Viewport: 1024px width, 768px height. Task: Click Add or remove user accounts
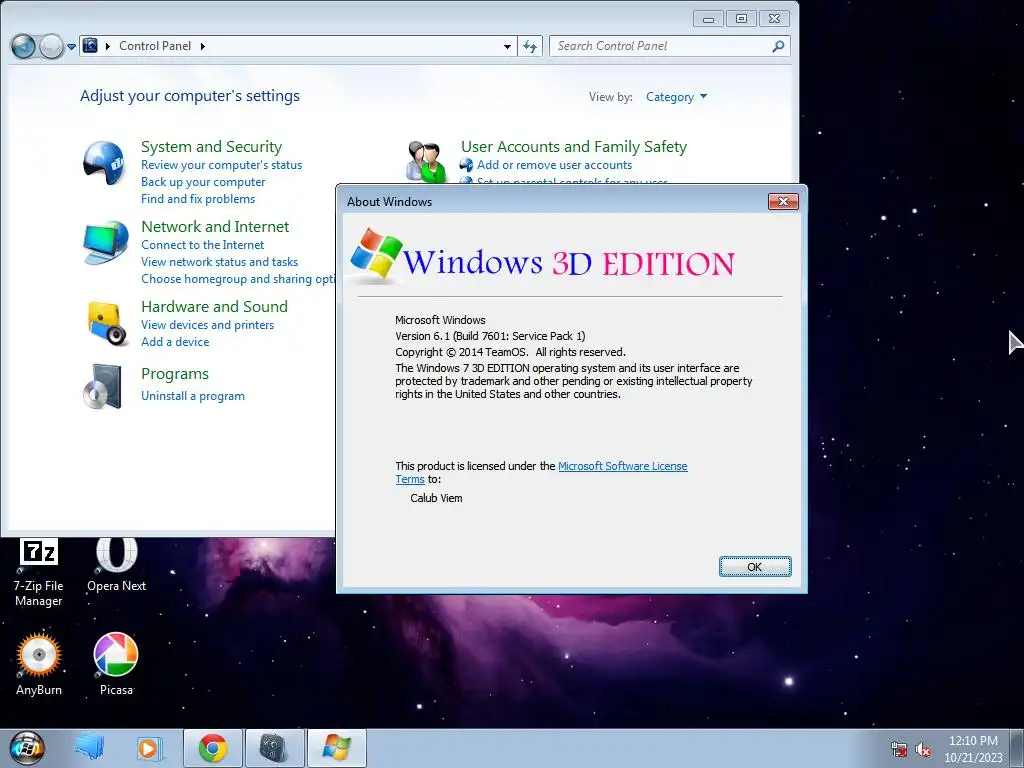tap(554, 165)
